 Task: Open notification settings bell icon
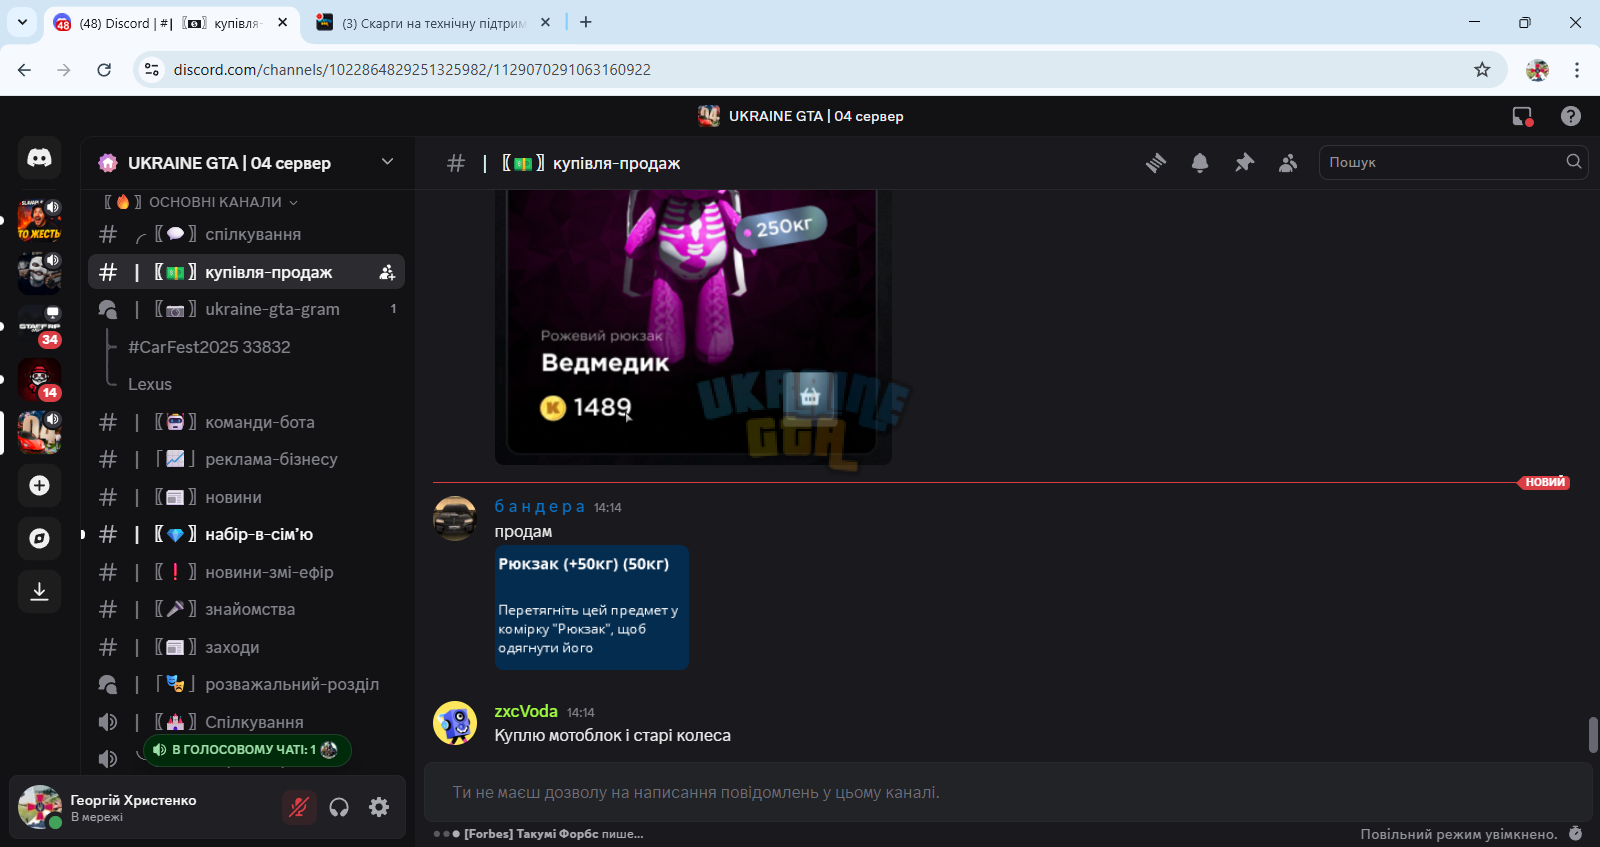pyautogui.click(x=1200, y=163)
